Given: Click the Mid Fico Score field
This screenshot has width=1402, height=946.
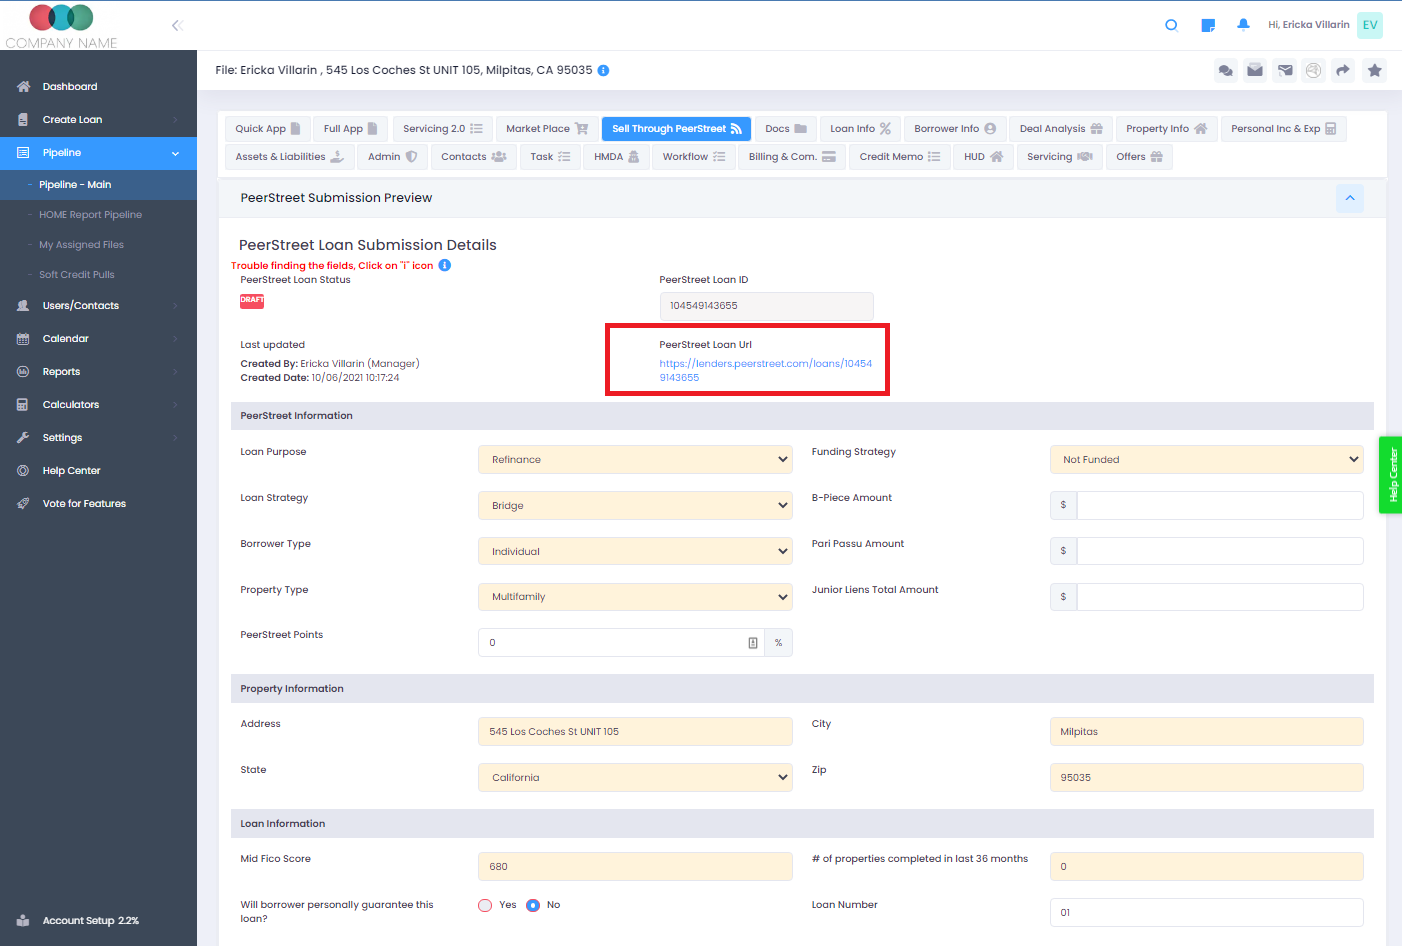Looking at the screenshot, I should coord(635,867).
